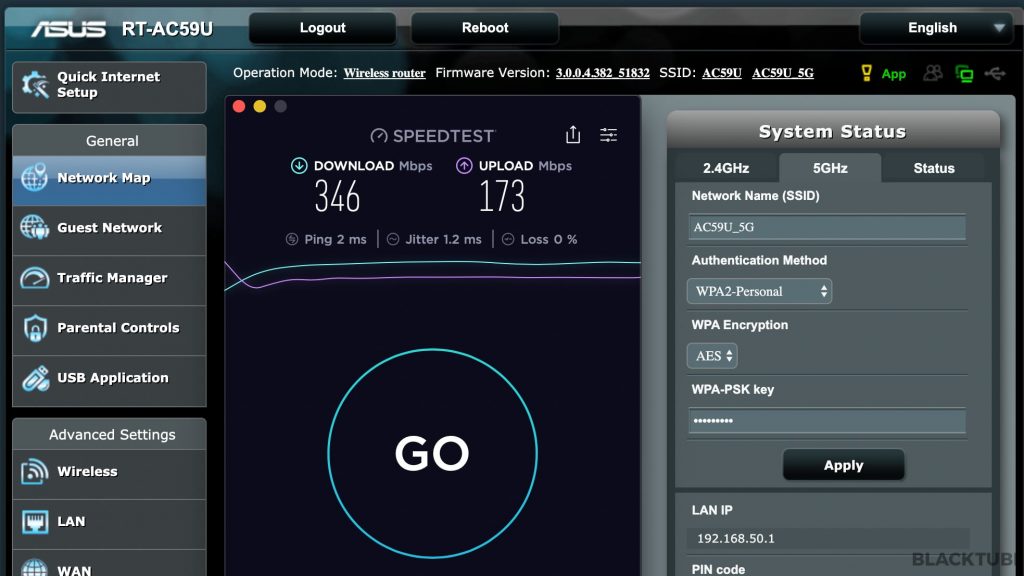This screenshot has width=1024, height=576.
Task: Click the Speedtest share results icon
Action: (x=573, y=135)
